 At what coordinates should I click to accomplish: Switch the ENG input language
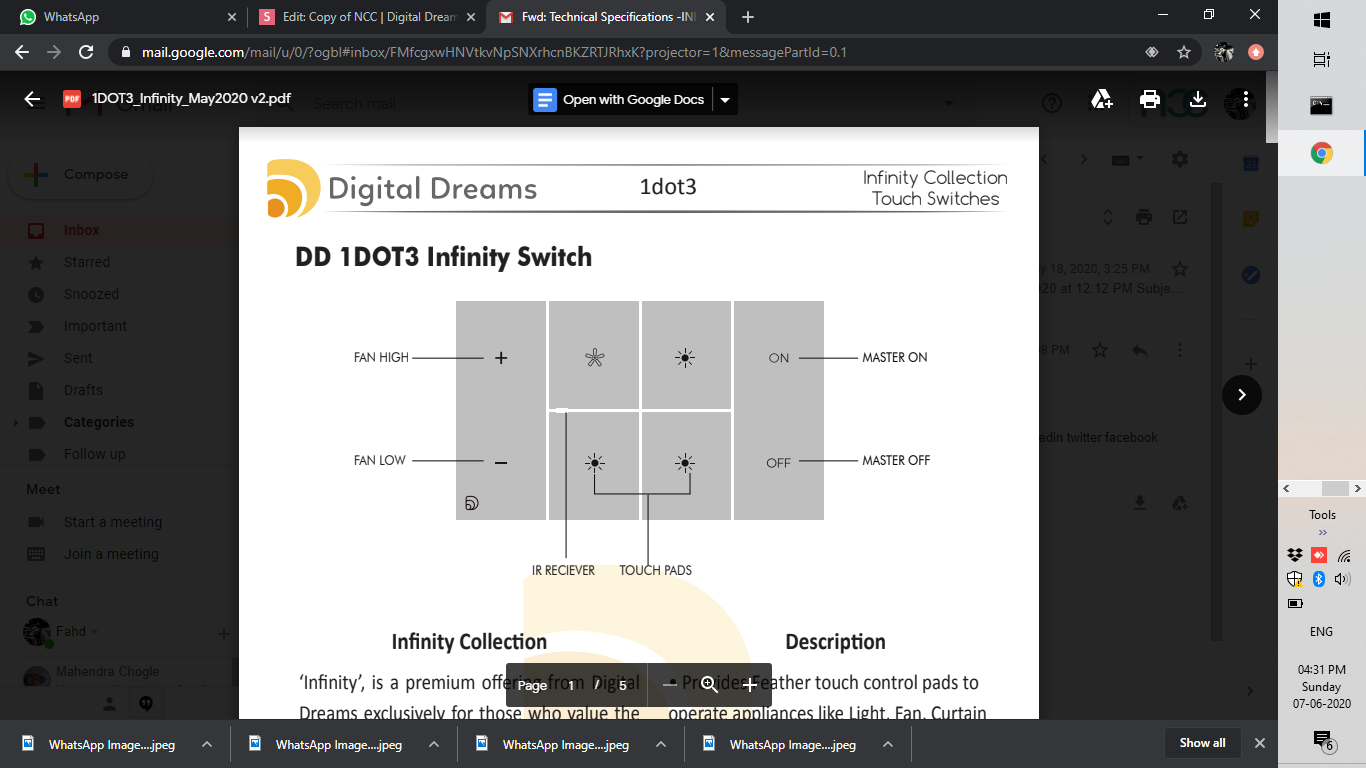(1322, 632)
